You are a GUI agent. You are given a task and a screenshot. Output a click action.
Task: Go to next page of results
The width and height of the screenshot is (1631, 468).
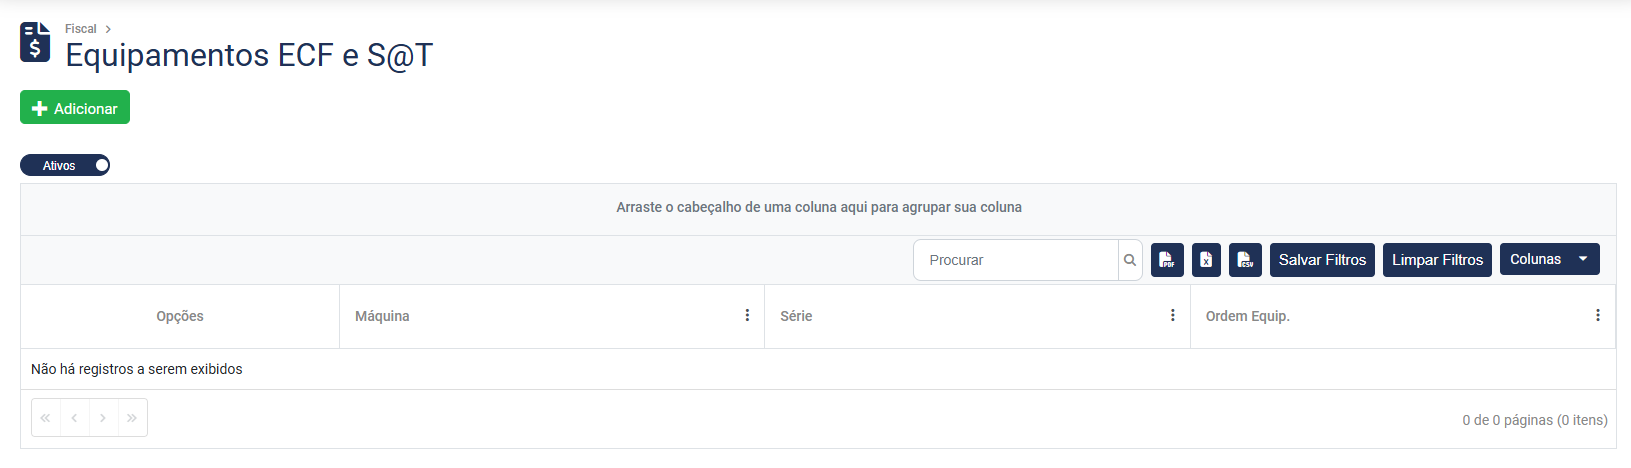click(x=103, y=418)
